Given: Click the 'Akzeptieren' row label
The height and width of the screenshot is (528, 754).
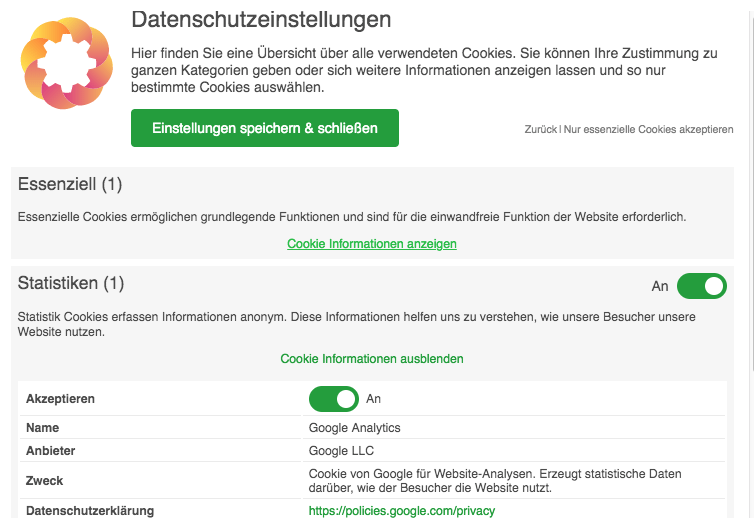Looking at the screenshot, I should point(60,399).
